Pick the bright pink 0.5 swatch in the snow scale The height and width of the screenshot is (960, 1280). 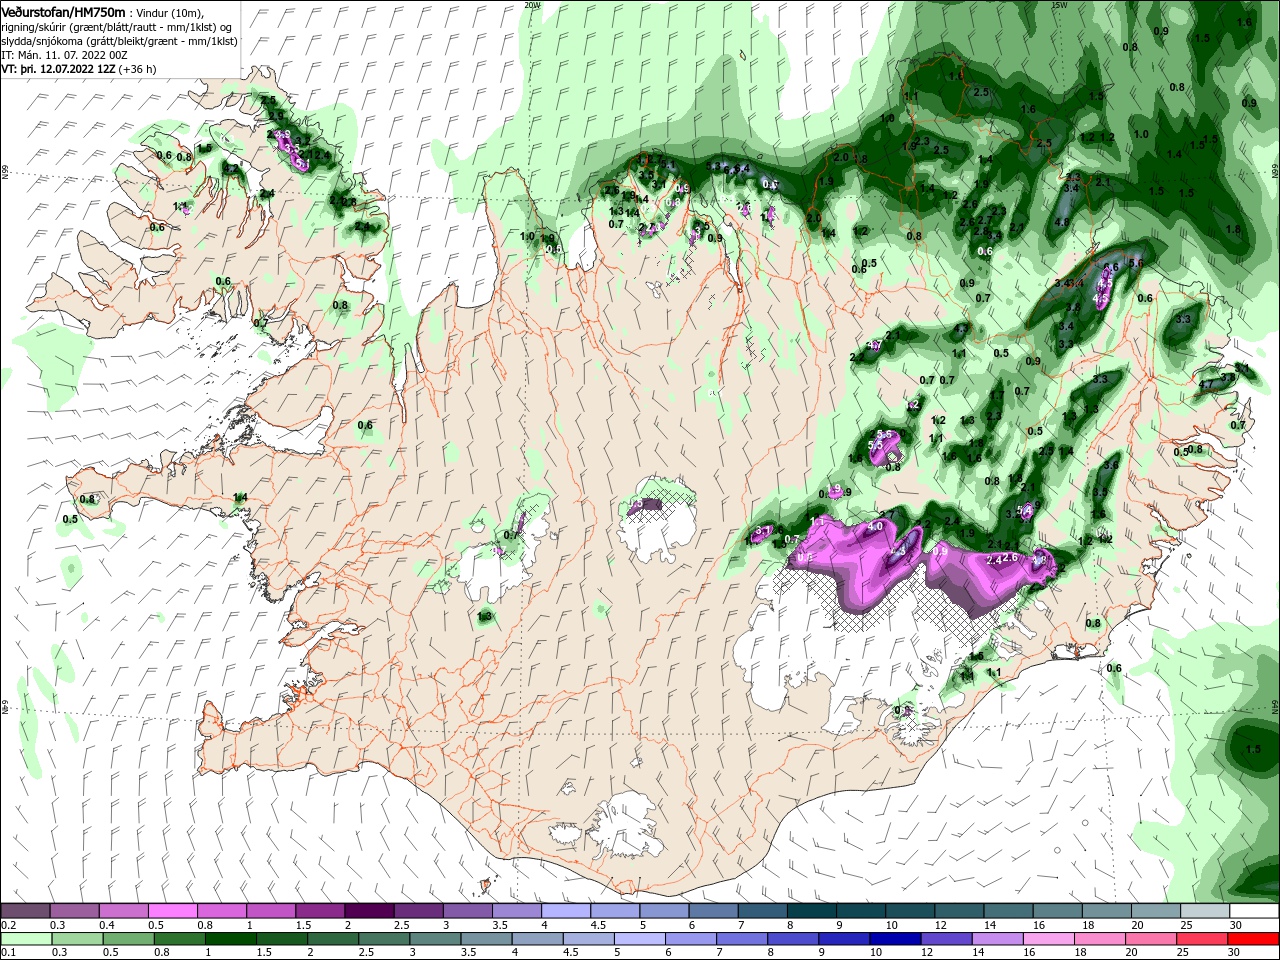point(172,911)
